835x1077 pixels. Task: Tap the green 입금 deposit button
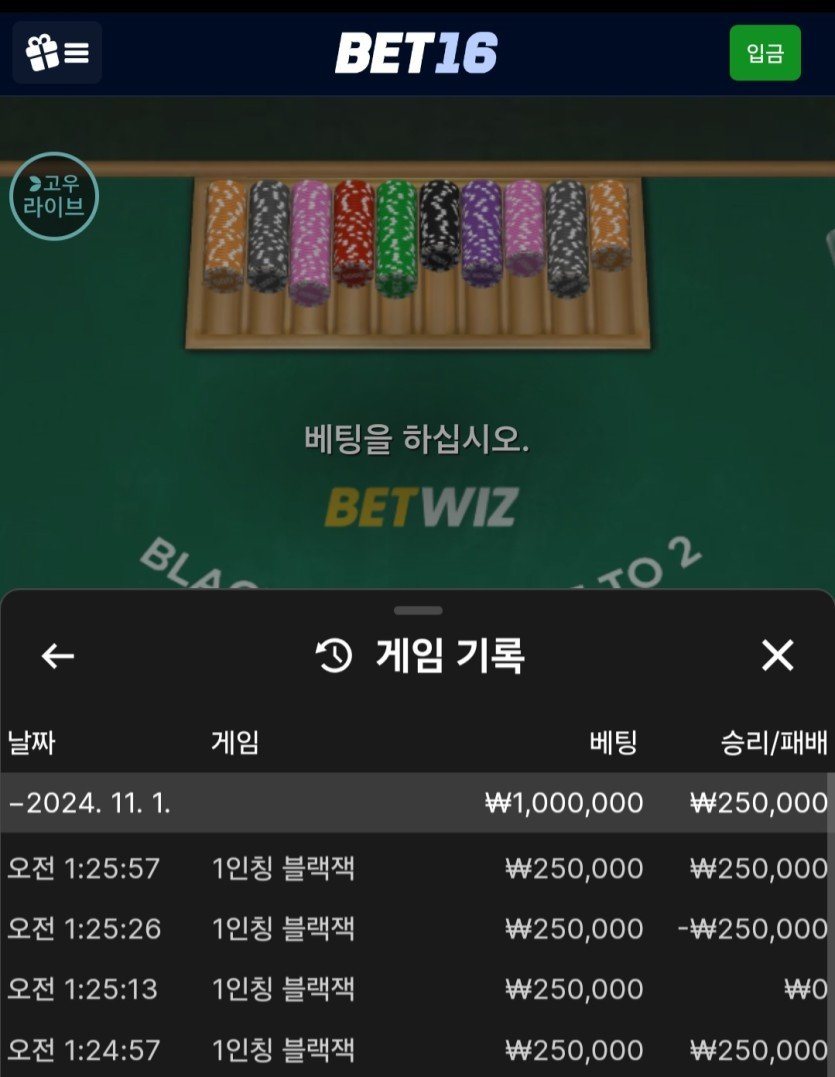click(765, 53)
